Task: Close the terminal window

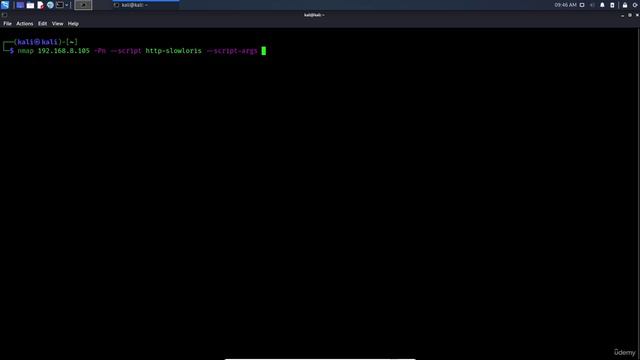Action: [x=637, y=15]
